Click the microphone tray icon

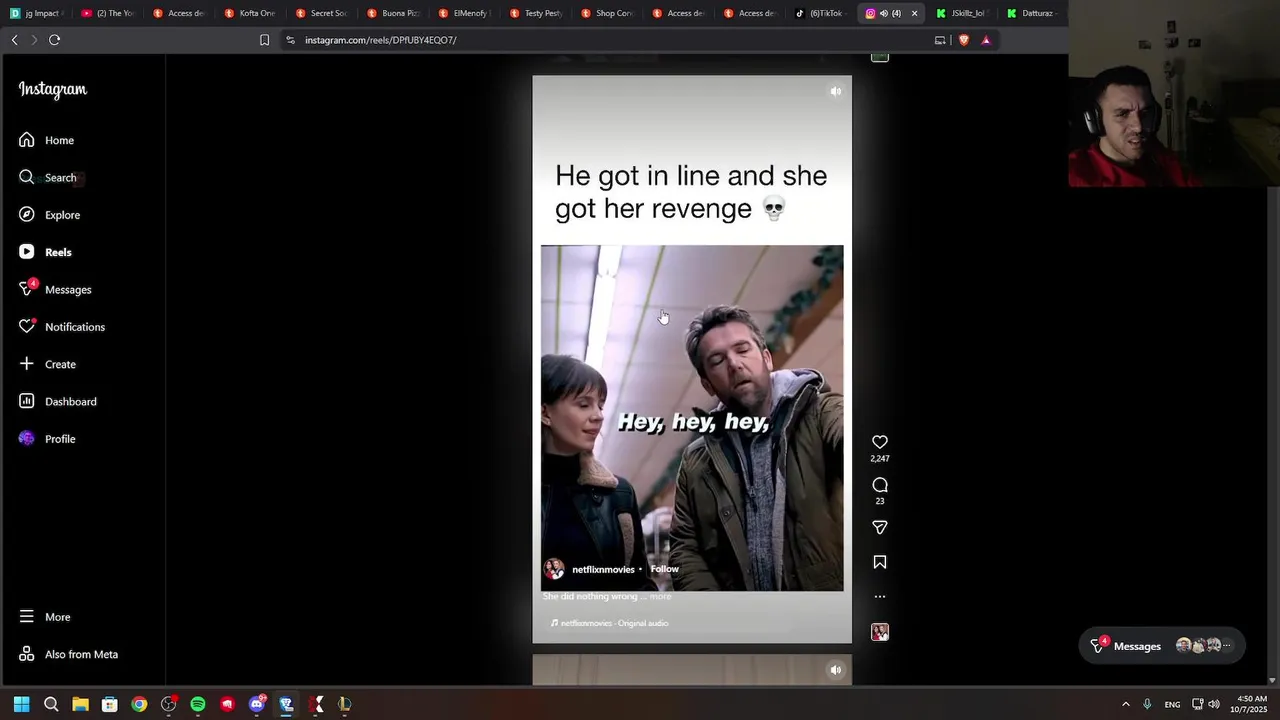click(x=1147, y=704)
